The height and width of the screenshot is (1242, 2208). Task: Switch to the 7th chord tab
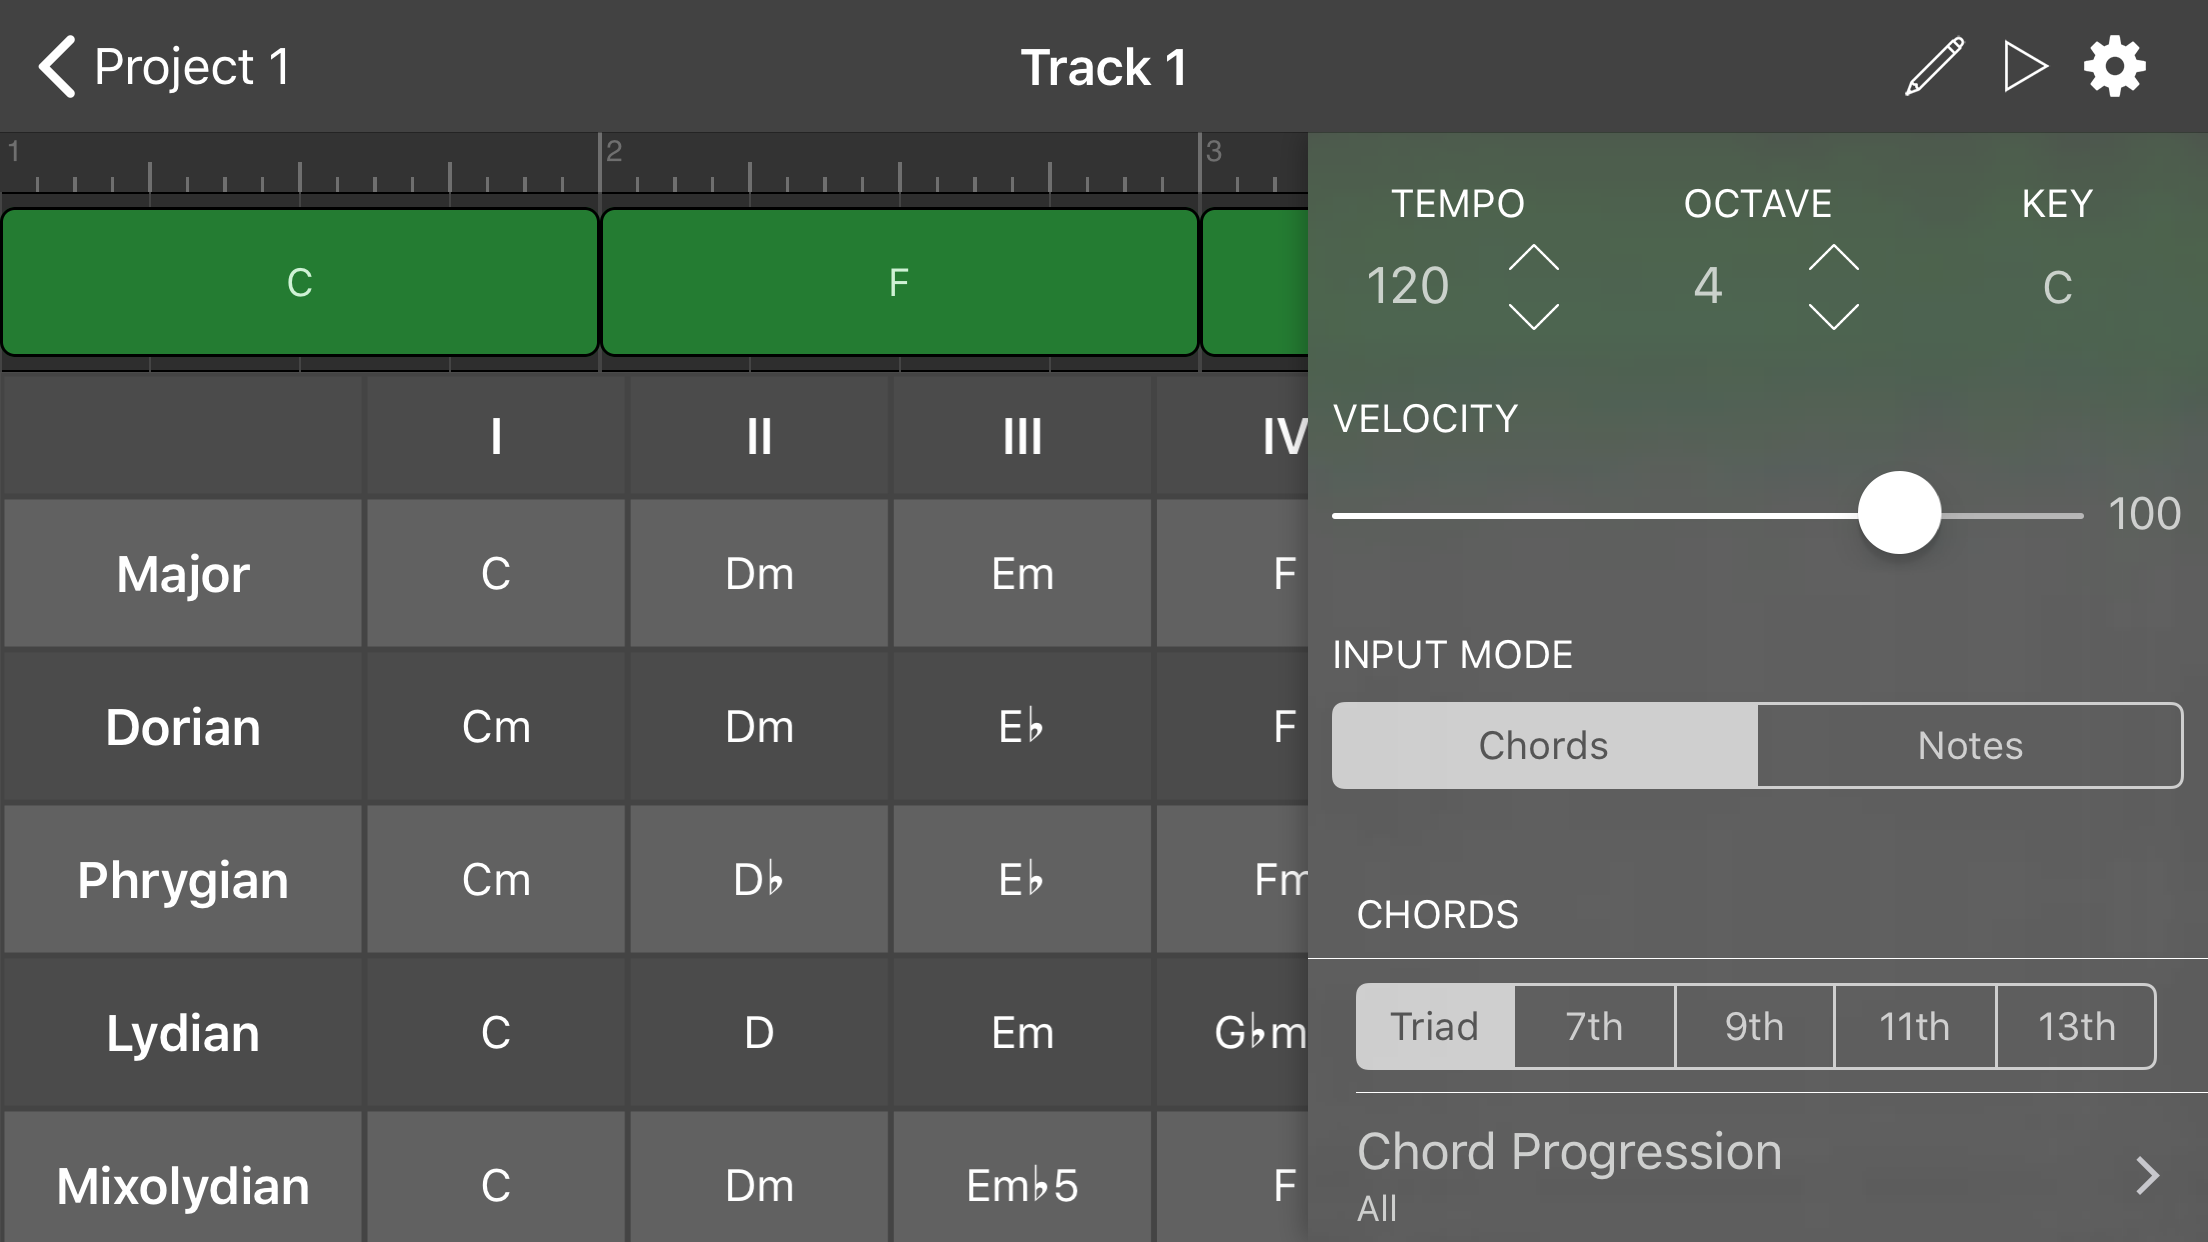click(x=1593, y=1026)
